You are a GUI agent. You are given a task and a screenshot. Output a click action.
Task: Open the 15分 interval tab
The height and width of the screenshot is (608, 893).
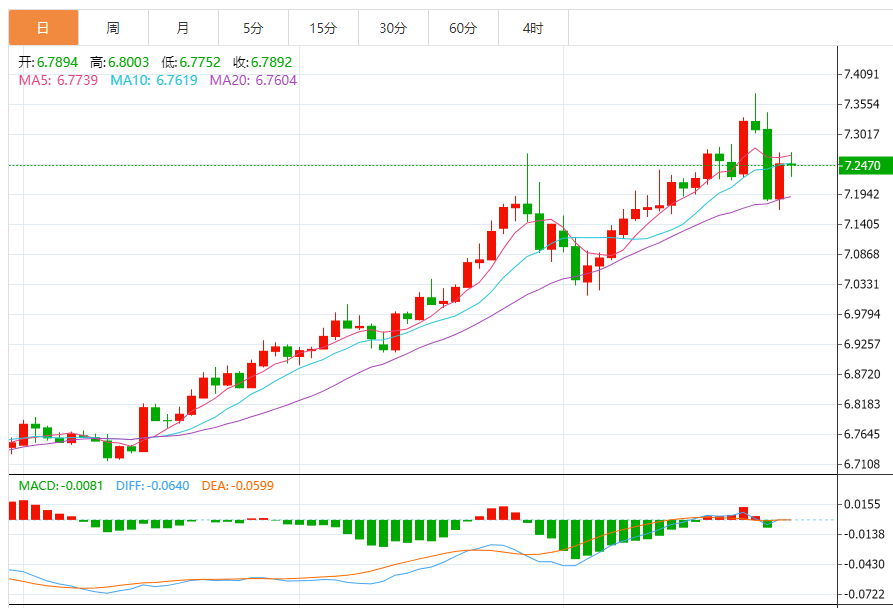pos(323,27)
